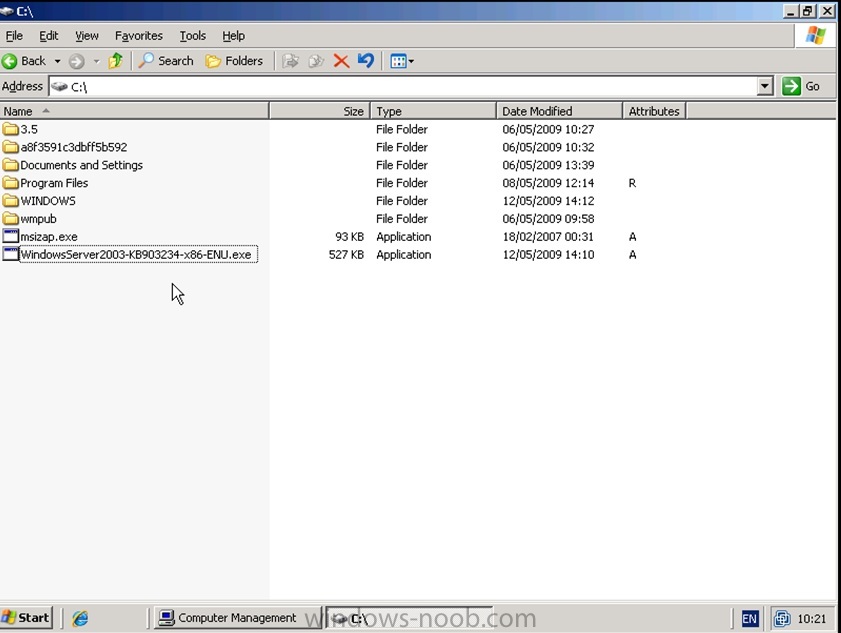Launch Internet Explorer from Quick Launch
Screen dimensions: 841x633
click(x=80, y=619)
